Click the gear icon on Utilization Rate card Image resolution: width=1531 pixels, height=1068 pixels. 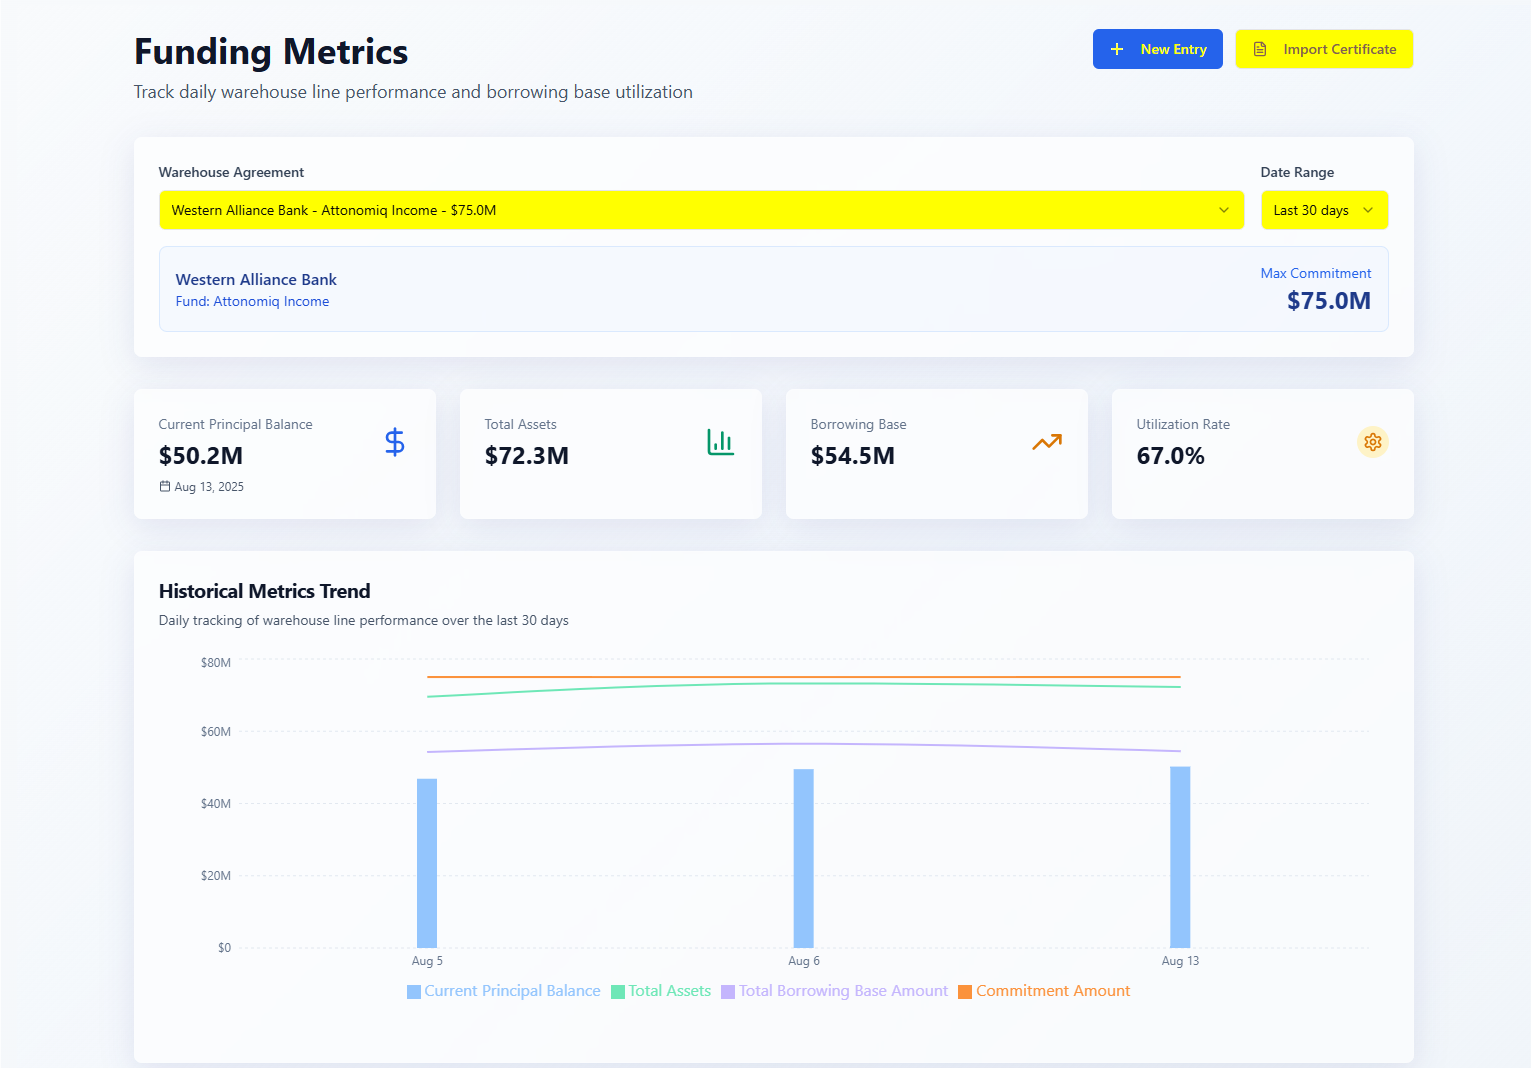coord(1372,442)
